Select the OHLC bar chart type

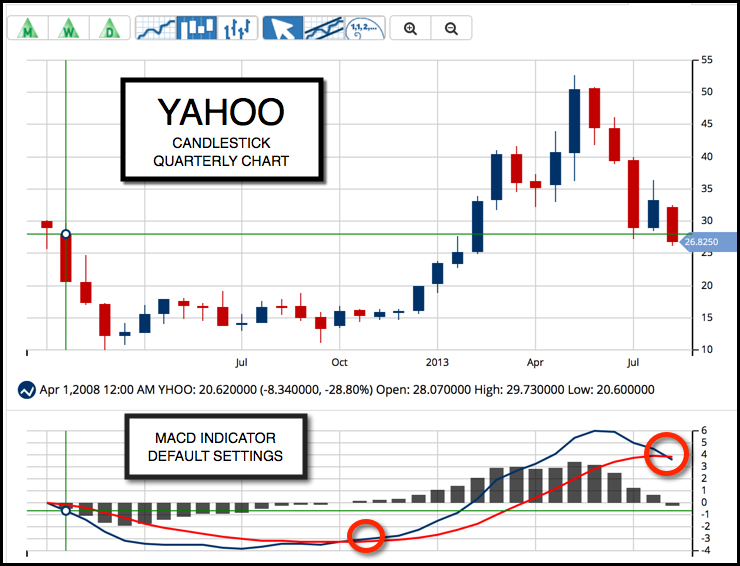pyautogui.click(x=237, y=28)
